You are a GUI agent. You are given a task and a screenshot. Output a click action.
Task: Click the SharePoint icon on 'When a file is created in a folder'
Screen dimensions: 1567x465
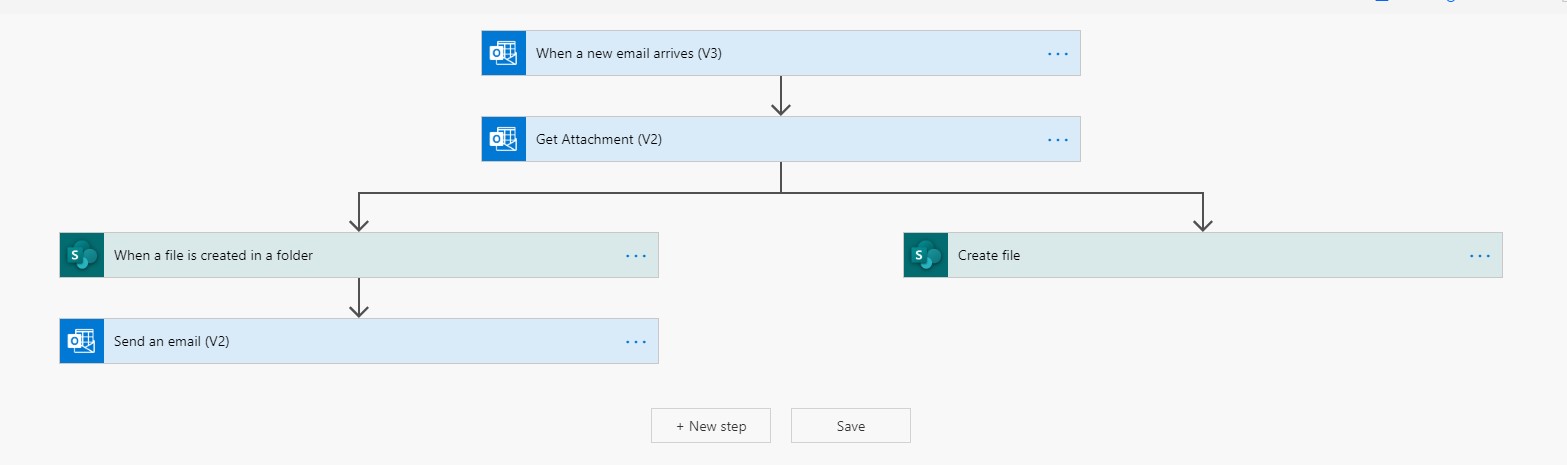tap(82, 256)
